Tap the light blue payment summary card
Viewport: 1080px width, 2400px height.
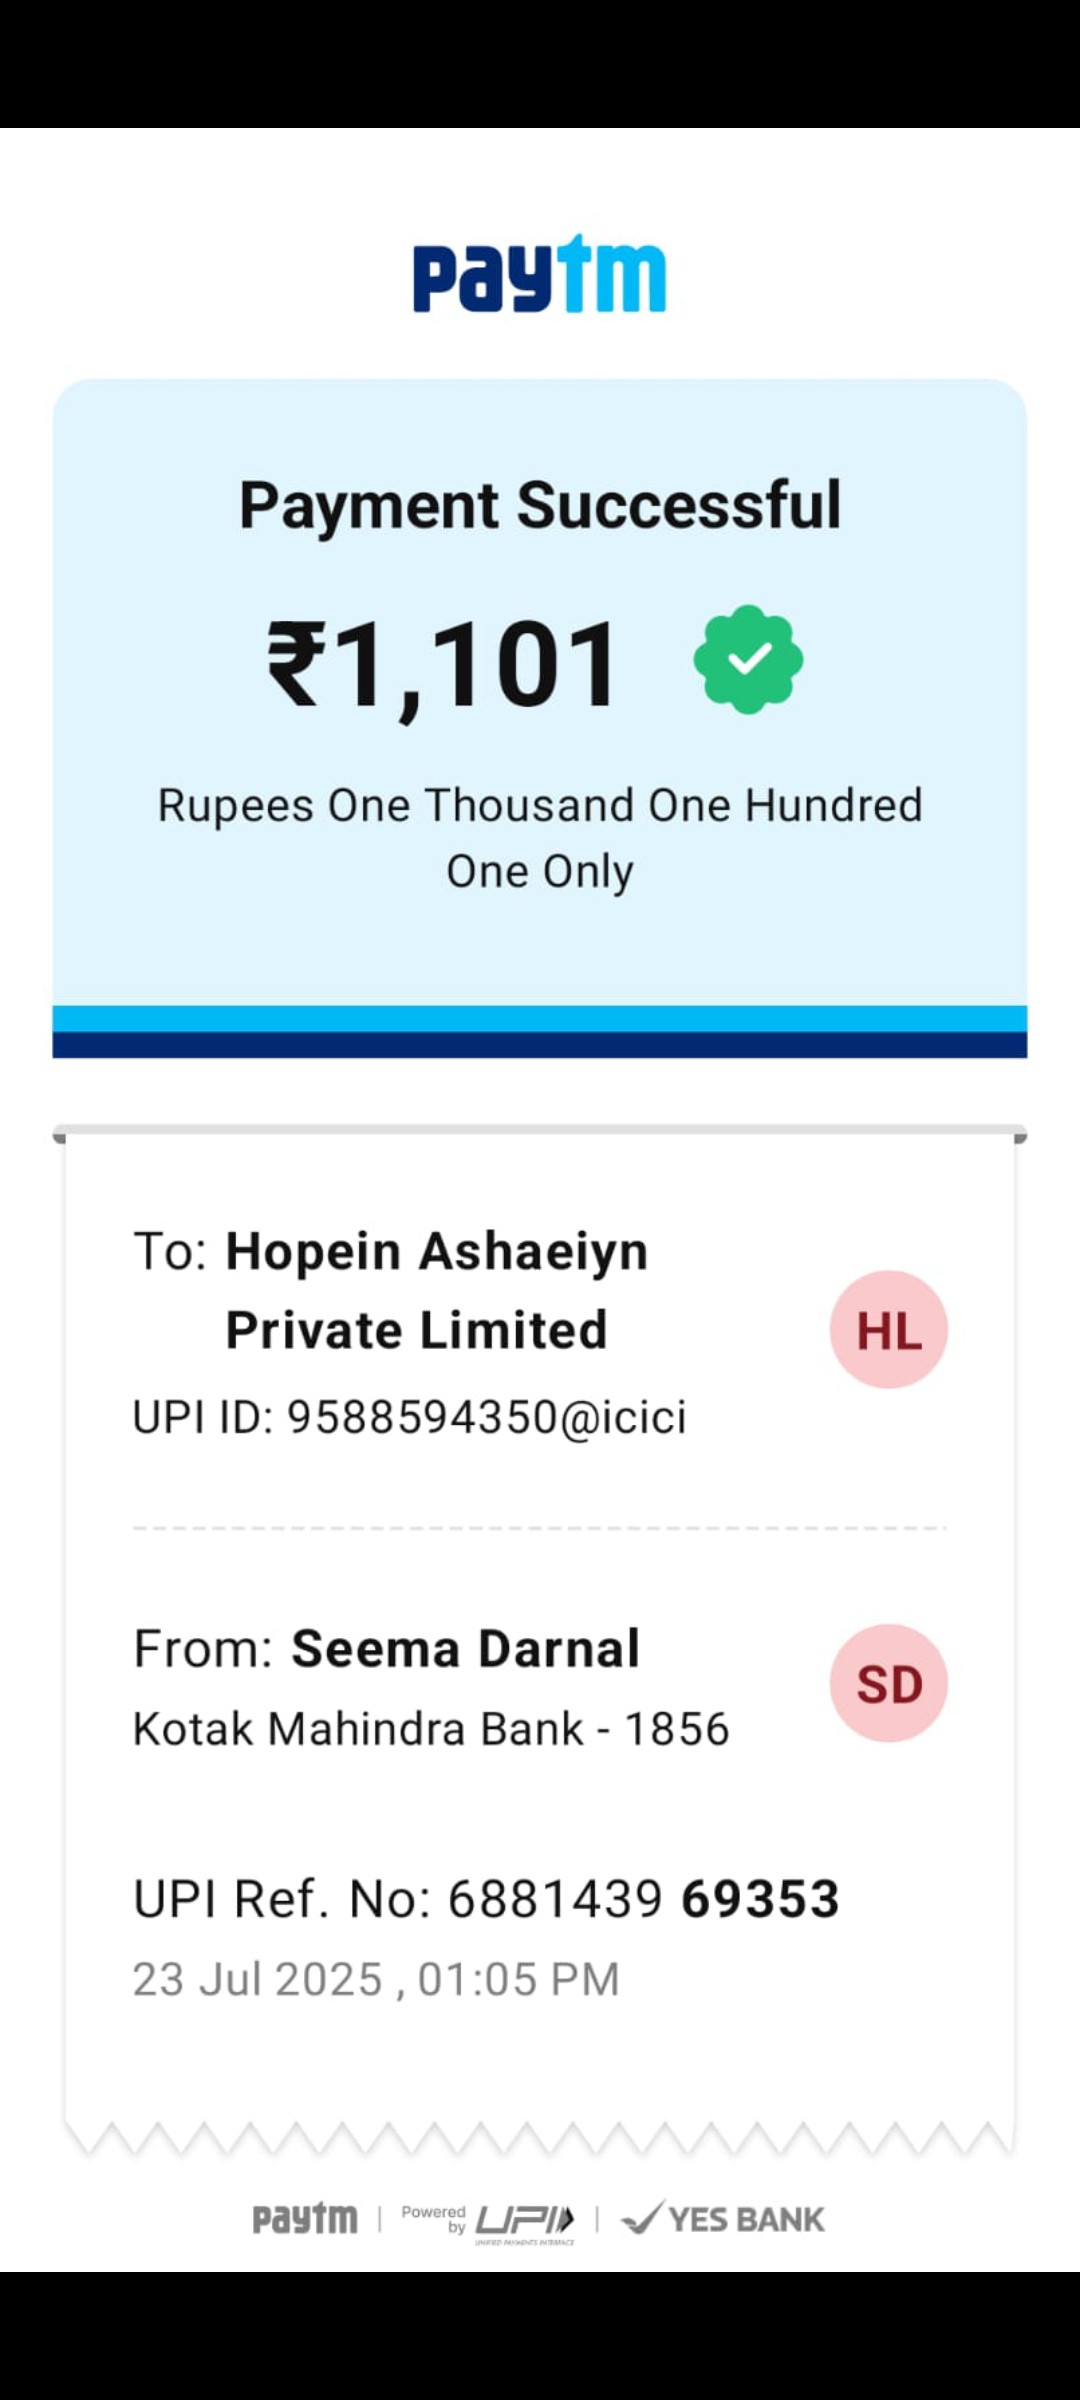(x=540, y=692)
